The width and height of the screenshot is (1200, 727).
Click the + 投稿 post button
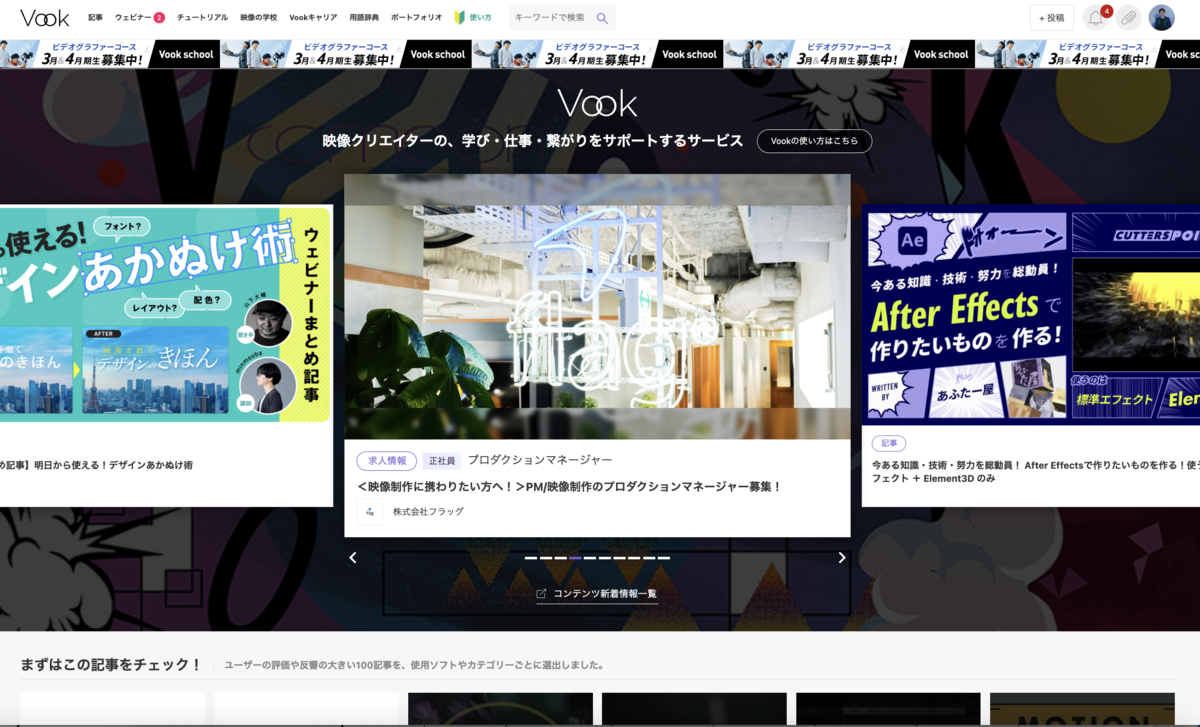1052,18
